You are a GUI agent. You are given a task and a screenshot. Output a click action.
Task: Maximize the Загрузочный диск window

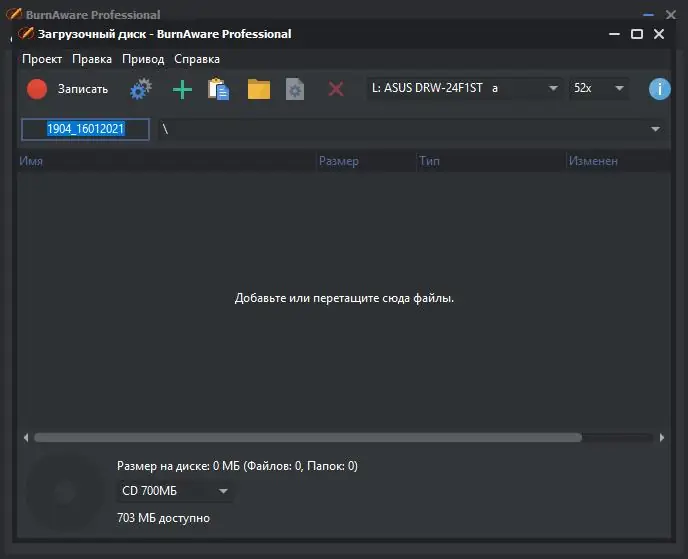637,34
